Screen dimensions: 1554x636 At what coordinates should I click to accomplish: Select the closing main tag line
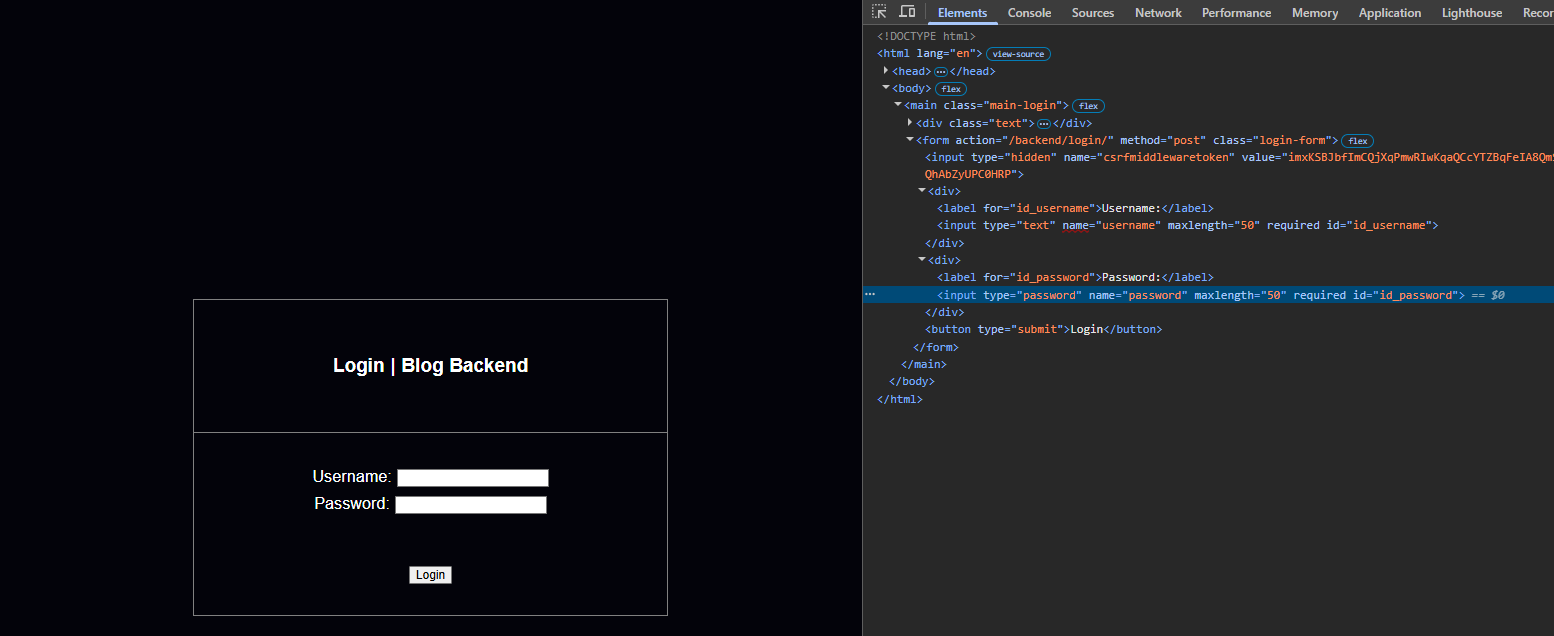click(924, 364)
